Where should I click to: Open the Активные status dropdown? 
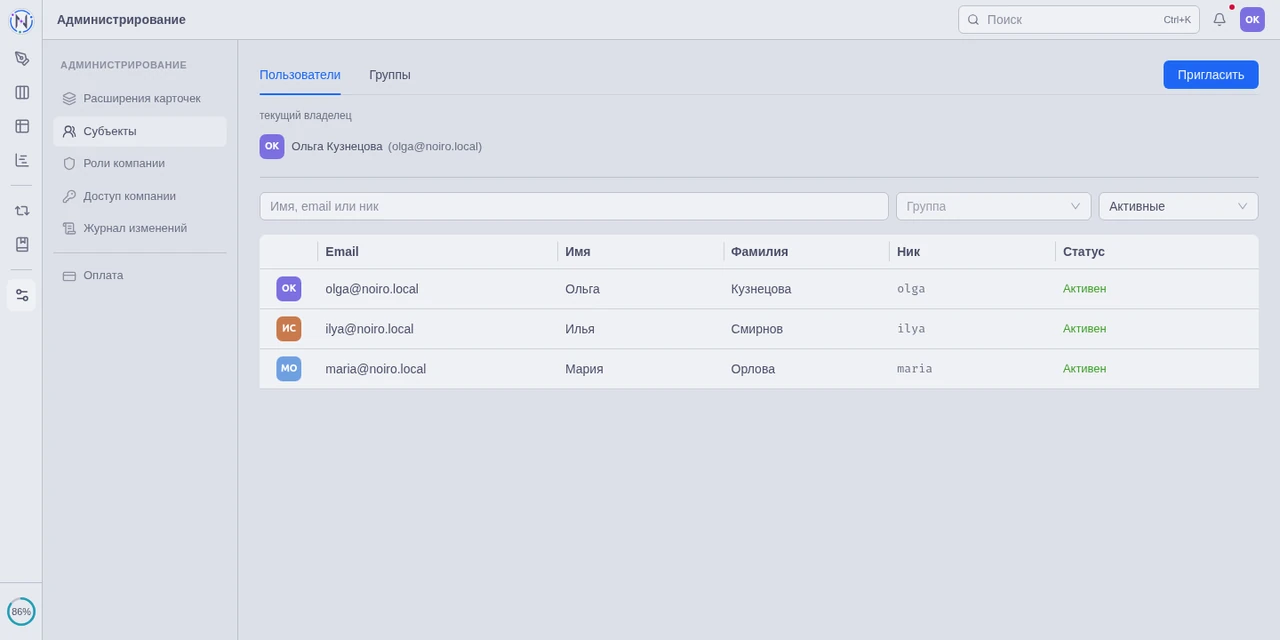1178,206
